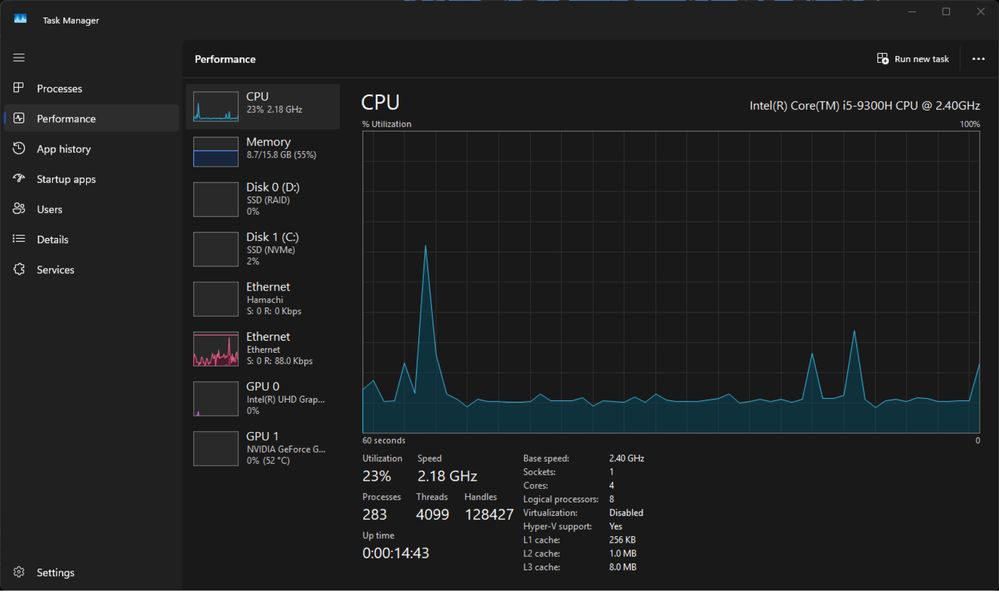
Task: Click the Startup apps gauge icon
Action: pos(18,178)
